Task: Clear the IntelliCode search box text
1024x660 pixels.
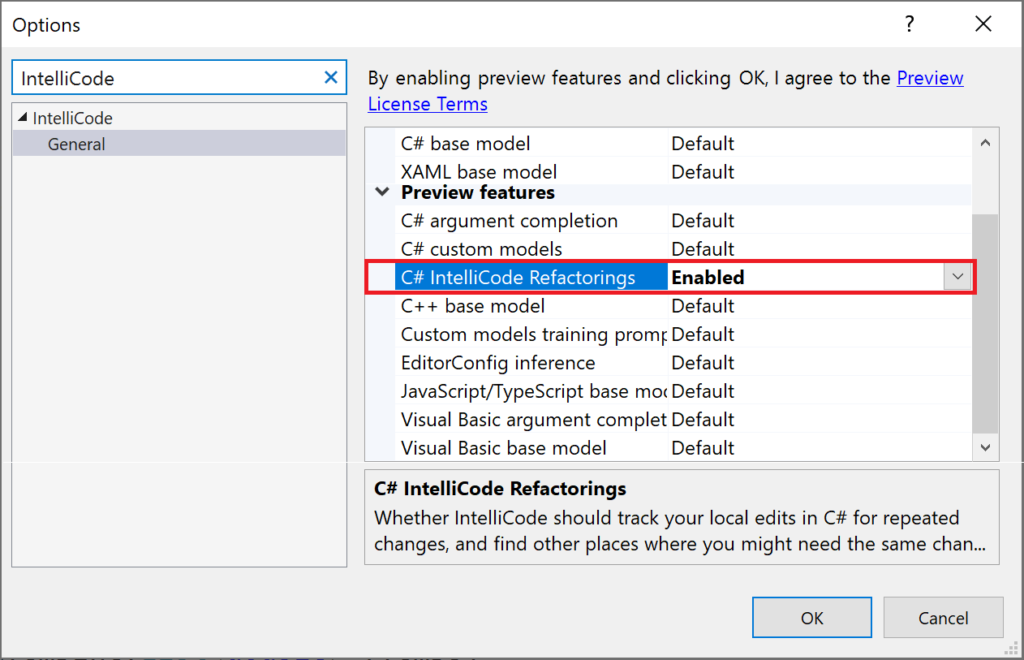Action: pos(330,77)
